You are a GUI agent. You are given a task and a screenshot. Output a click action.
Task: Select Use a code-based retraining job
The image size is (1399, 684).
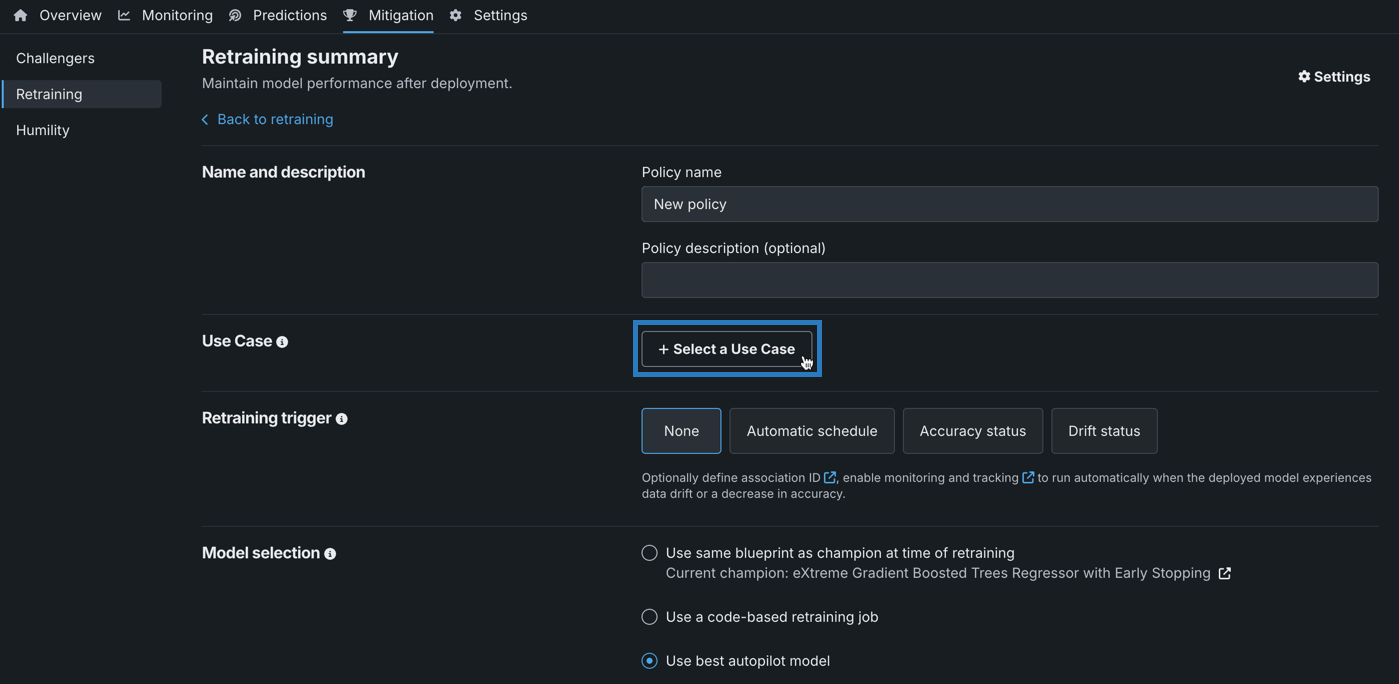point(650,617)
